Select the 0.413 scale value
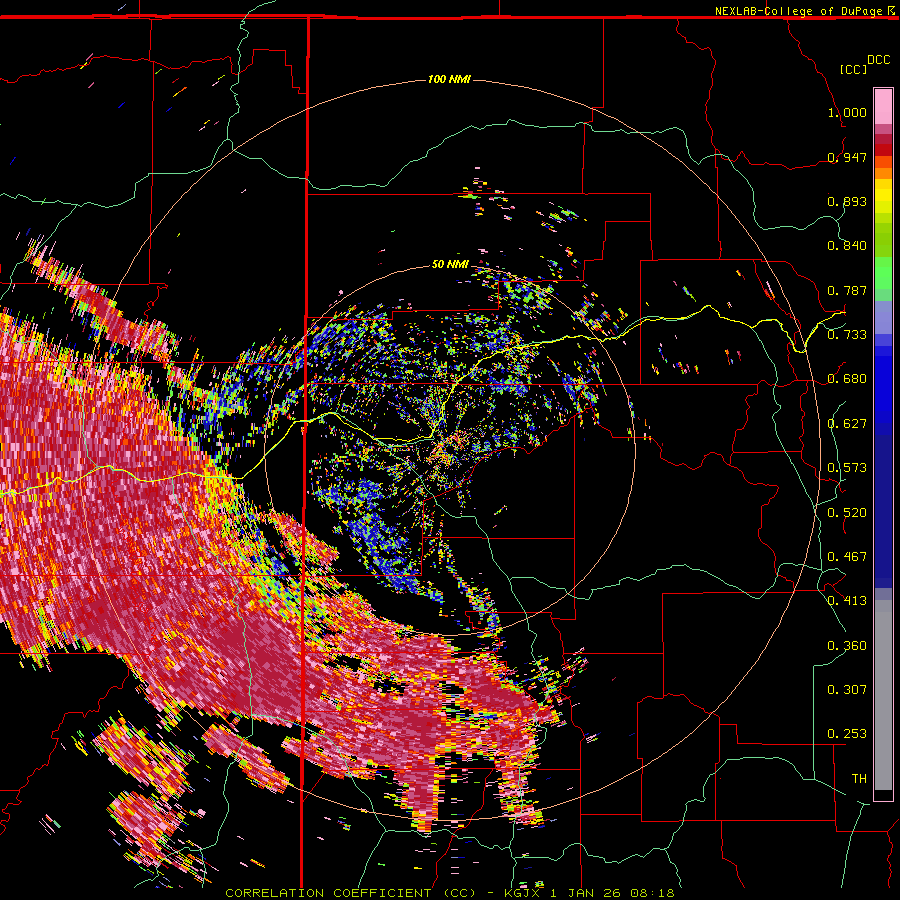Image resolution: width=900 pixels, height=900 pixels. coord(847,601)
